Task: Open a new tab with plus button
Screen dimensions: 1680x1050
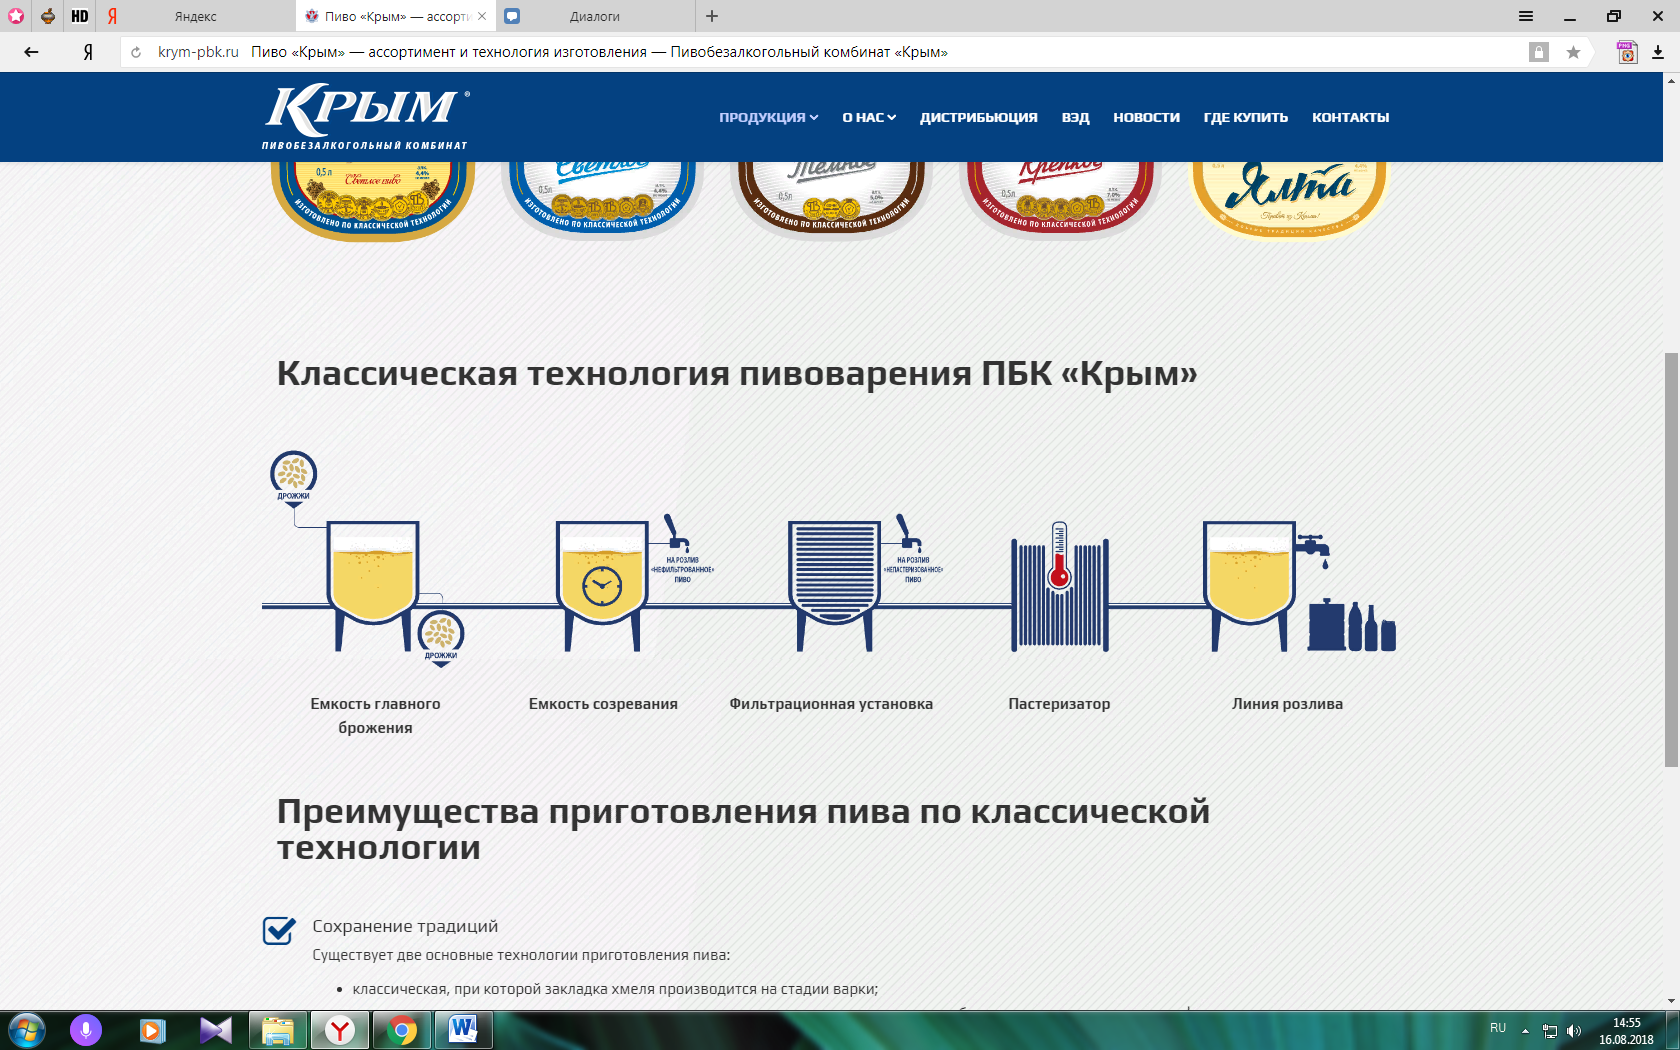Action: coord(712,16)
